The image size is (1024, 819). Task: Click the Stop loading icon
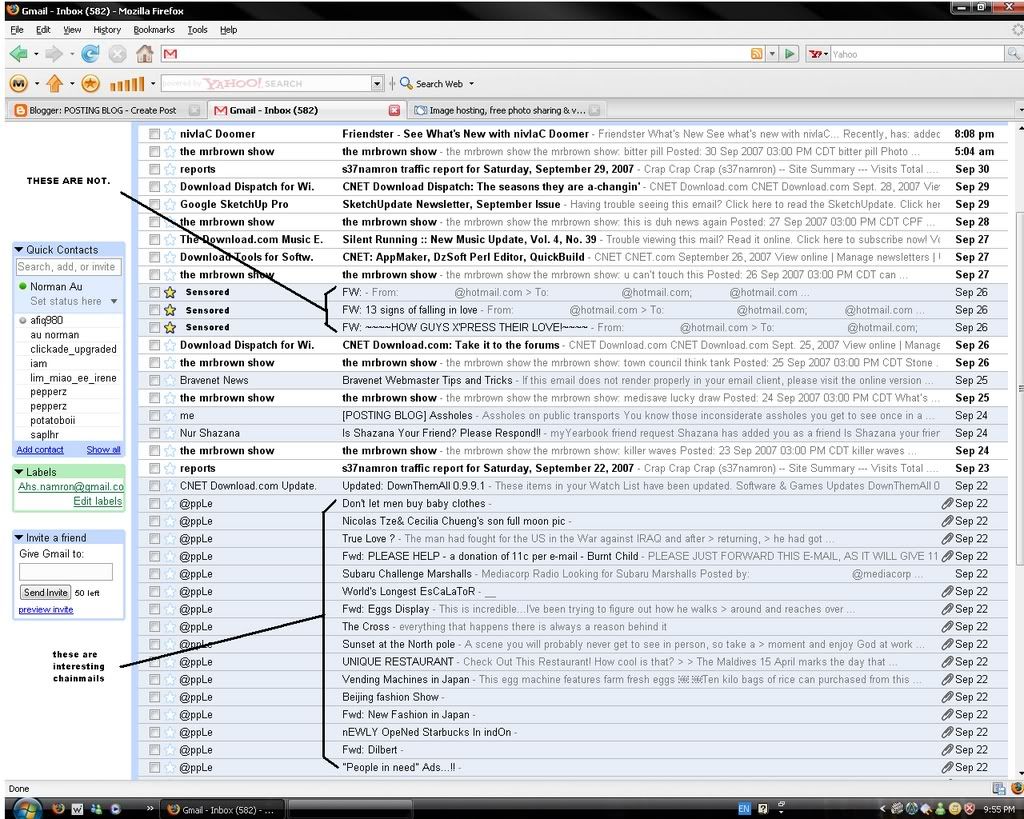pyautogui.click(x=118, y=54)
